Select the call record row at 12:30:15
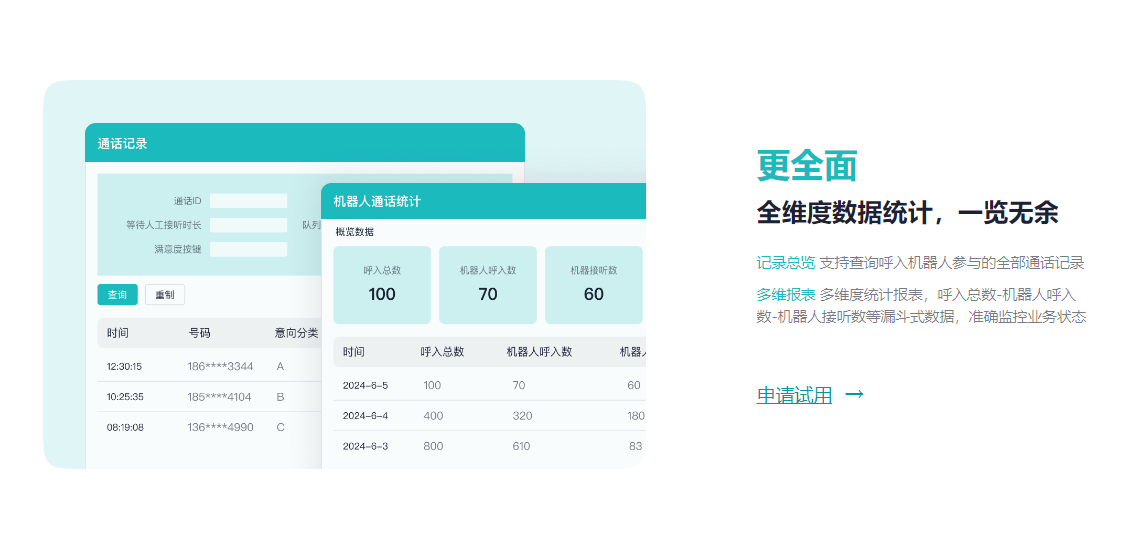 click(x=208, y=366)
